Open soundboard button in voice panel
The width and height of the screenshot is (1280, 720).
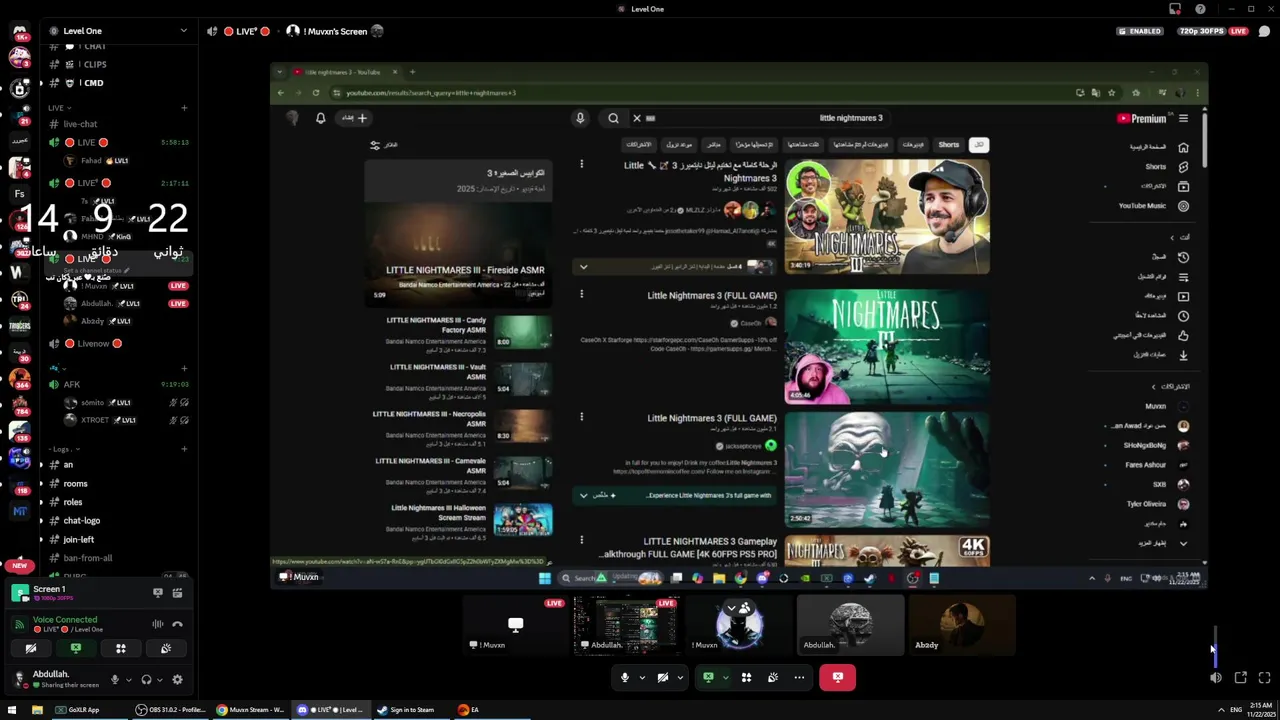166,648
